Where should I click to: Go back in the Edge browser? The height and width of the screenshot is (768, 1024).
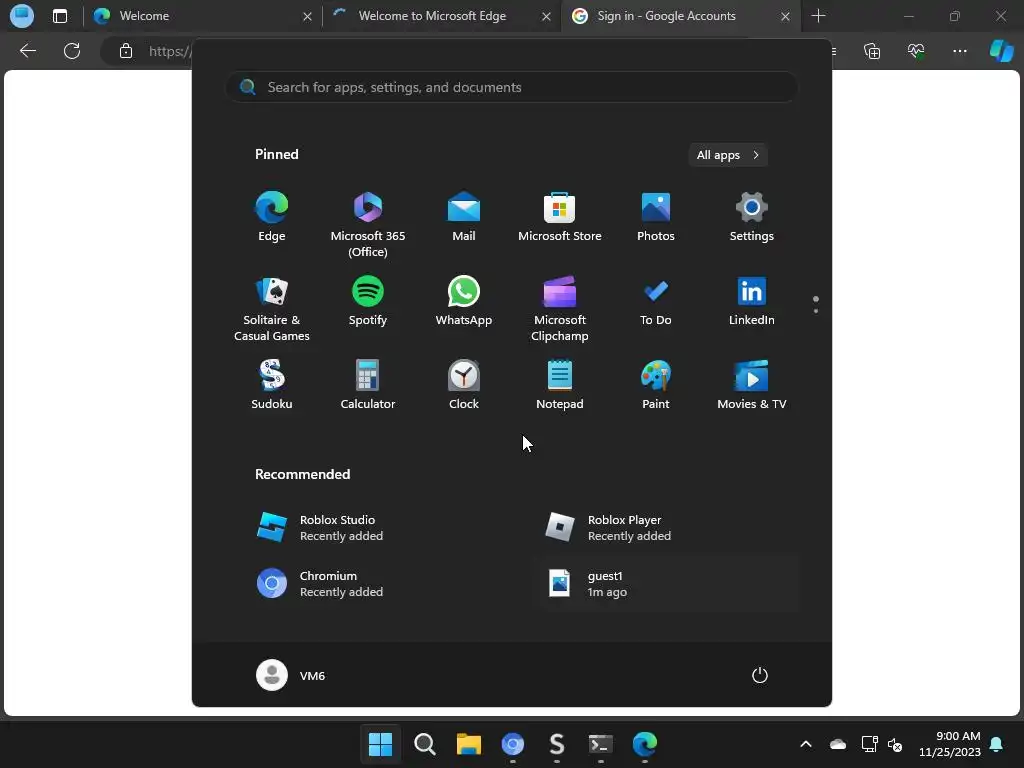click(x=28, y=51)
